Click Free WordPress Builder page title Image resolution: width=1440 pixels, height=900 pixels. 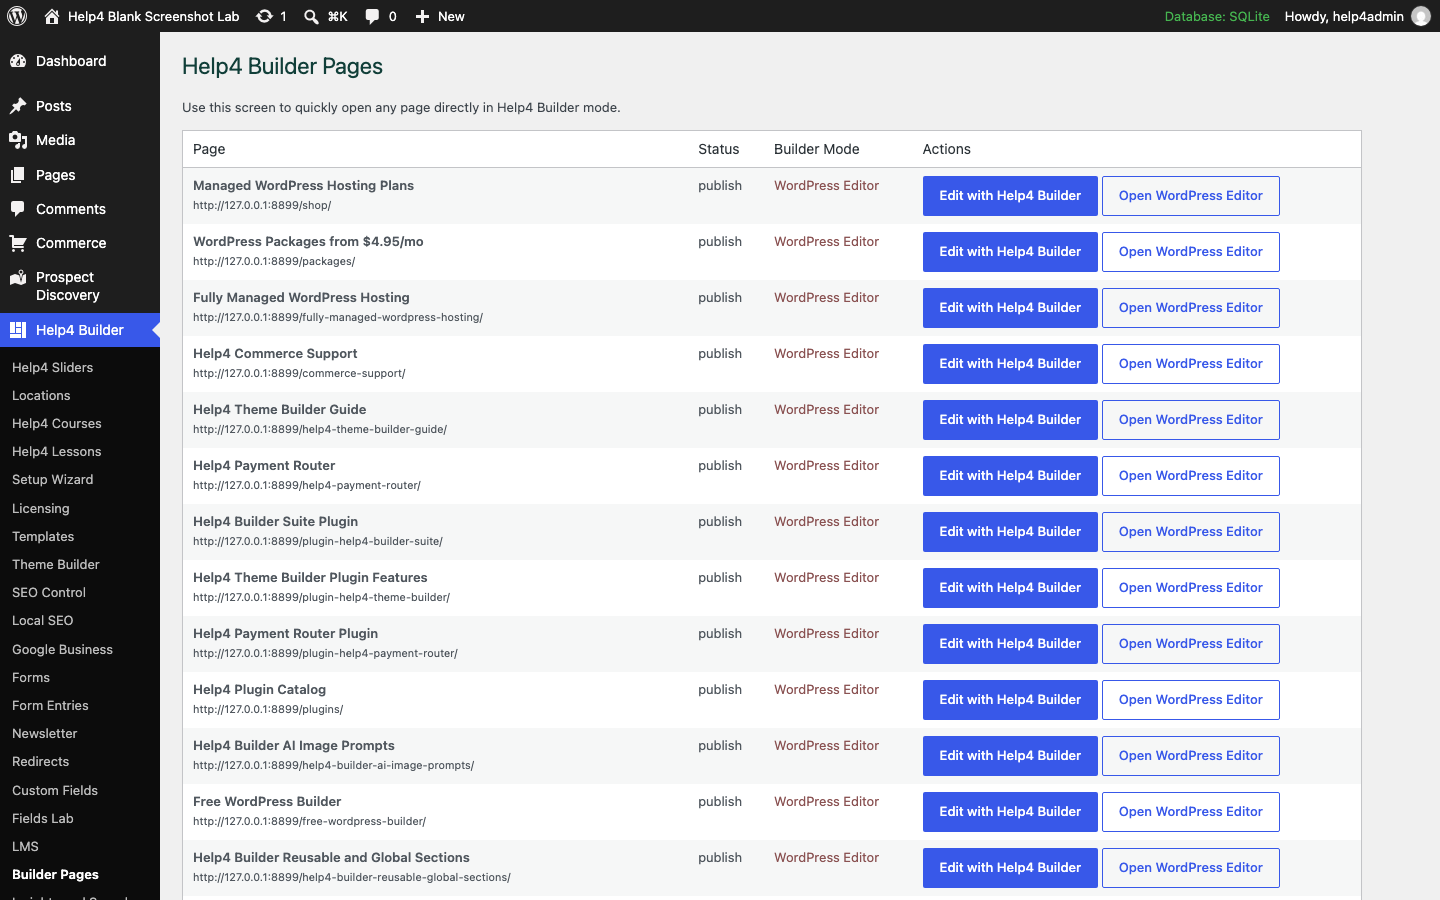pos(267,801)
